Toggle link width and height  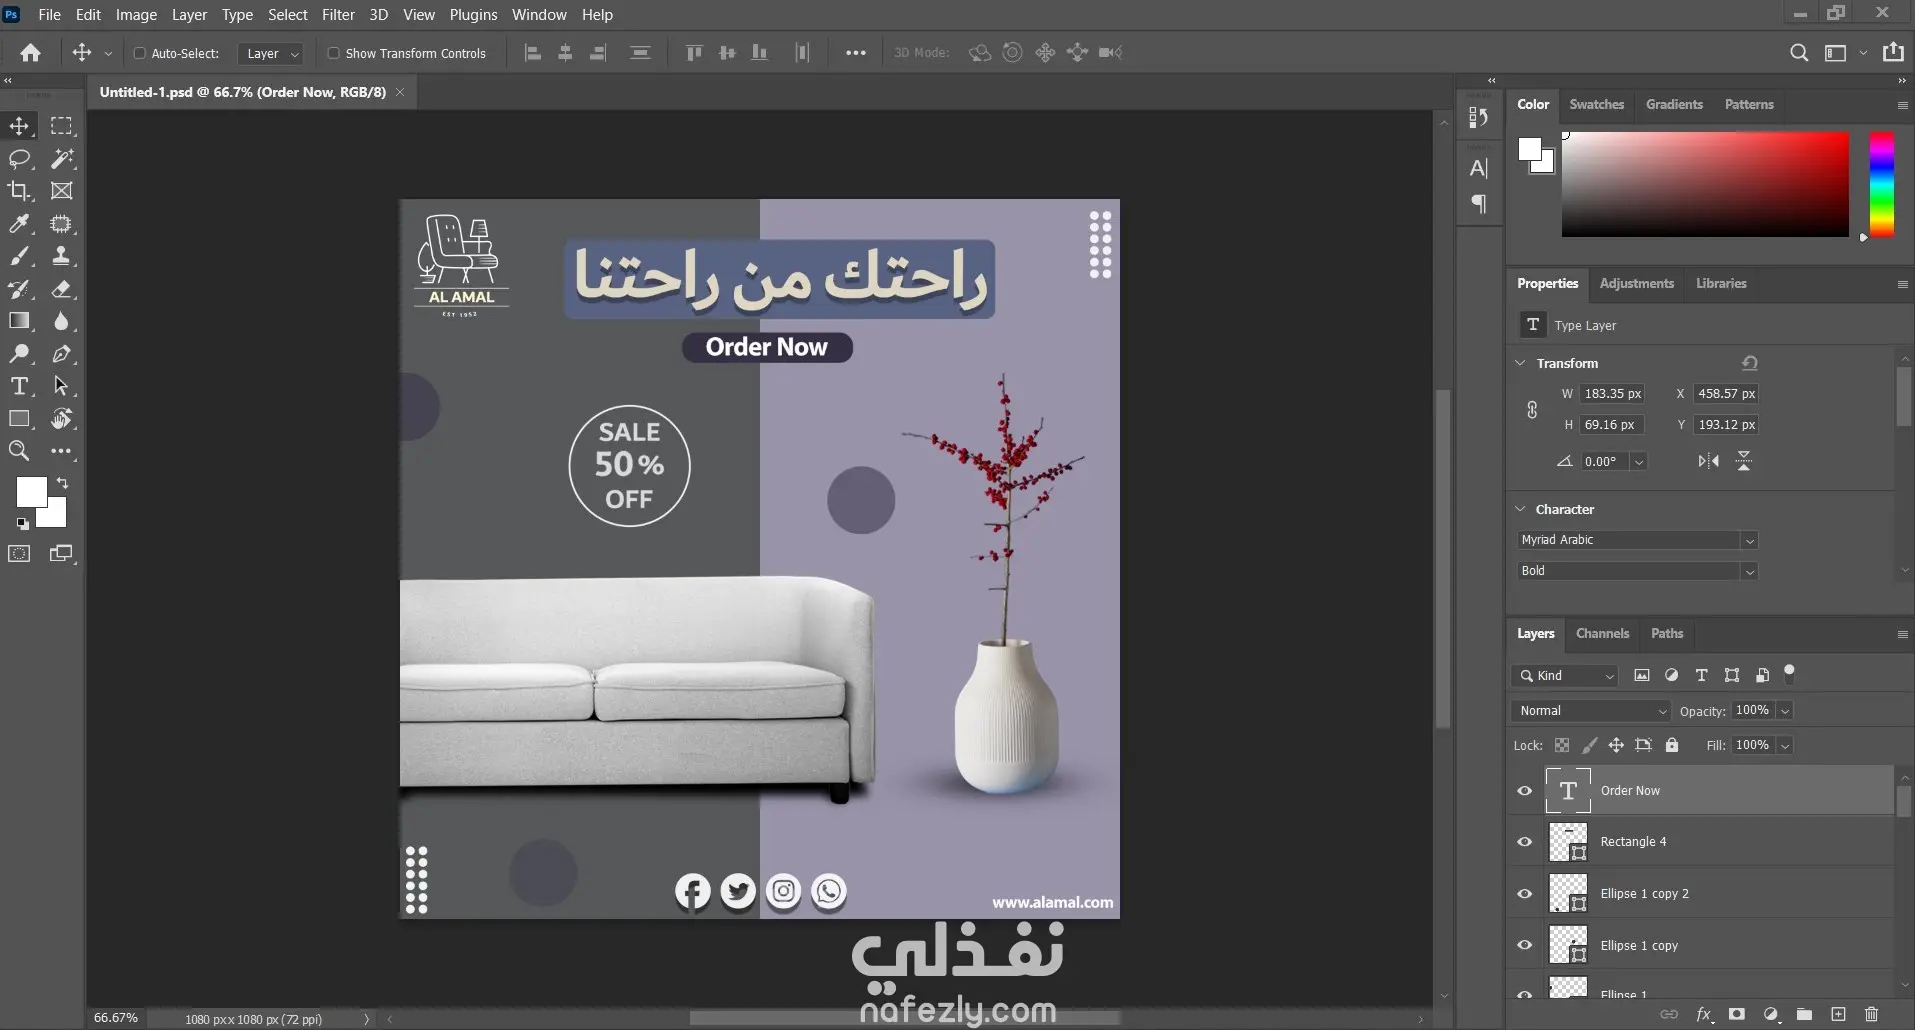coord(1532,410)
